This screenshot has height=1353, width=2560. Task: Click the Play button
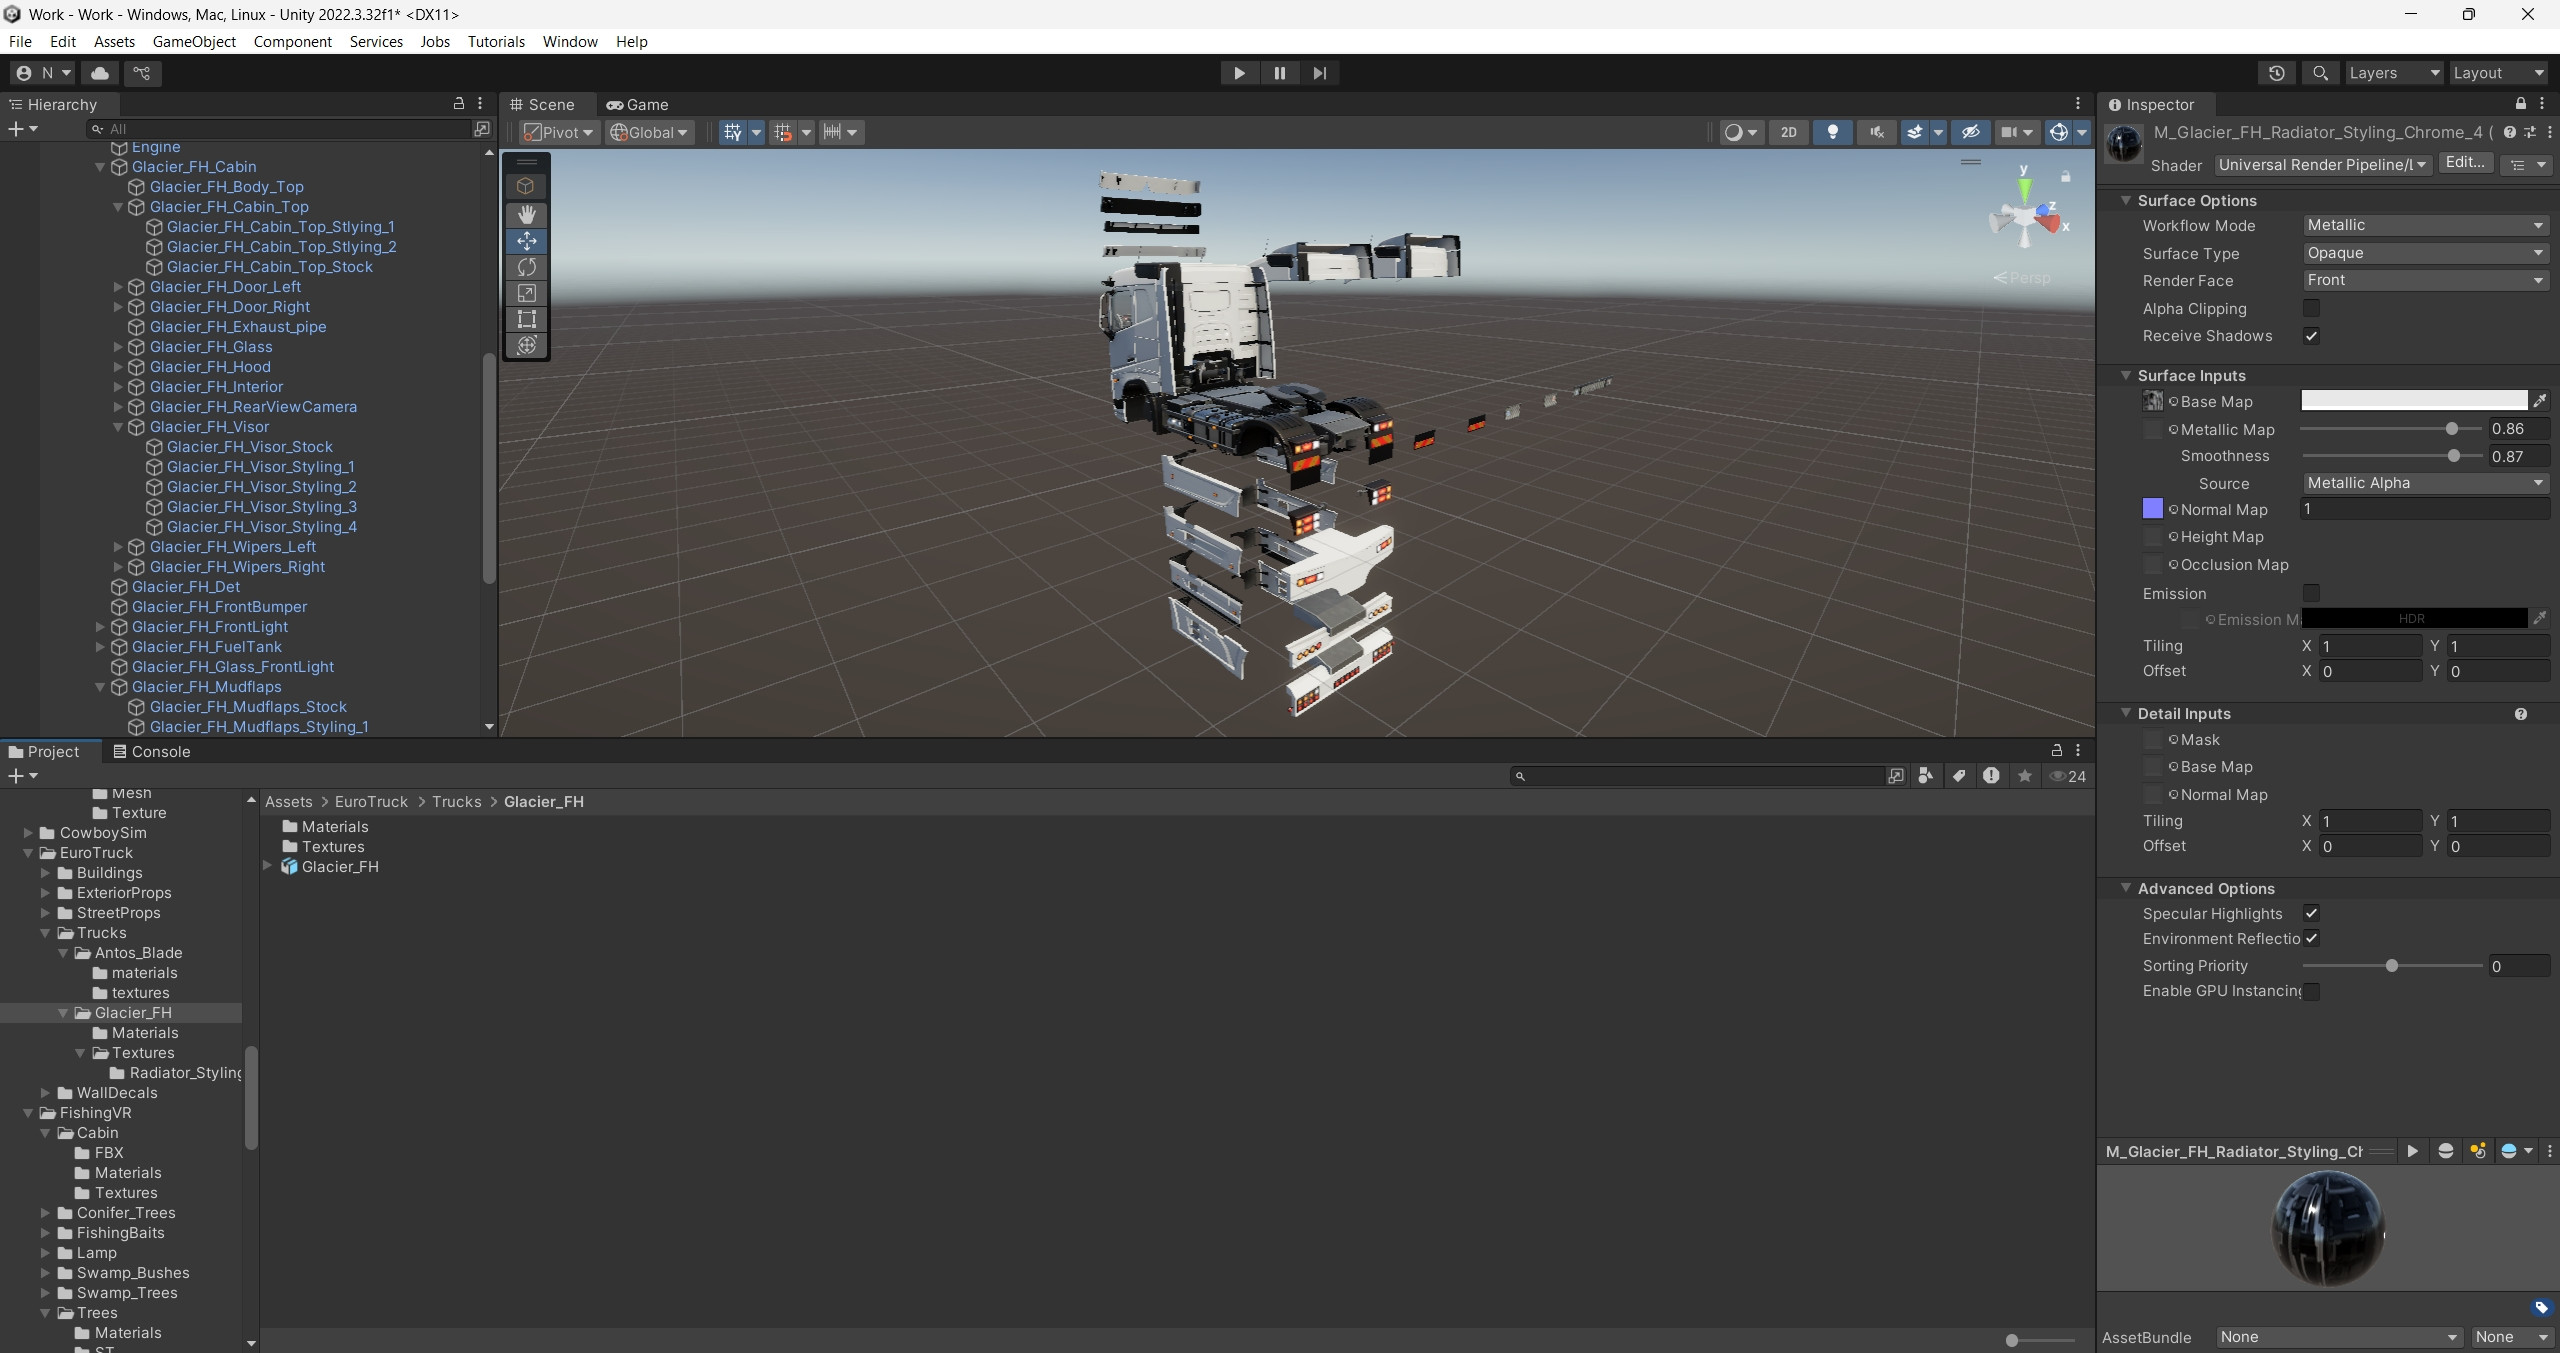click(1238, 73)
